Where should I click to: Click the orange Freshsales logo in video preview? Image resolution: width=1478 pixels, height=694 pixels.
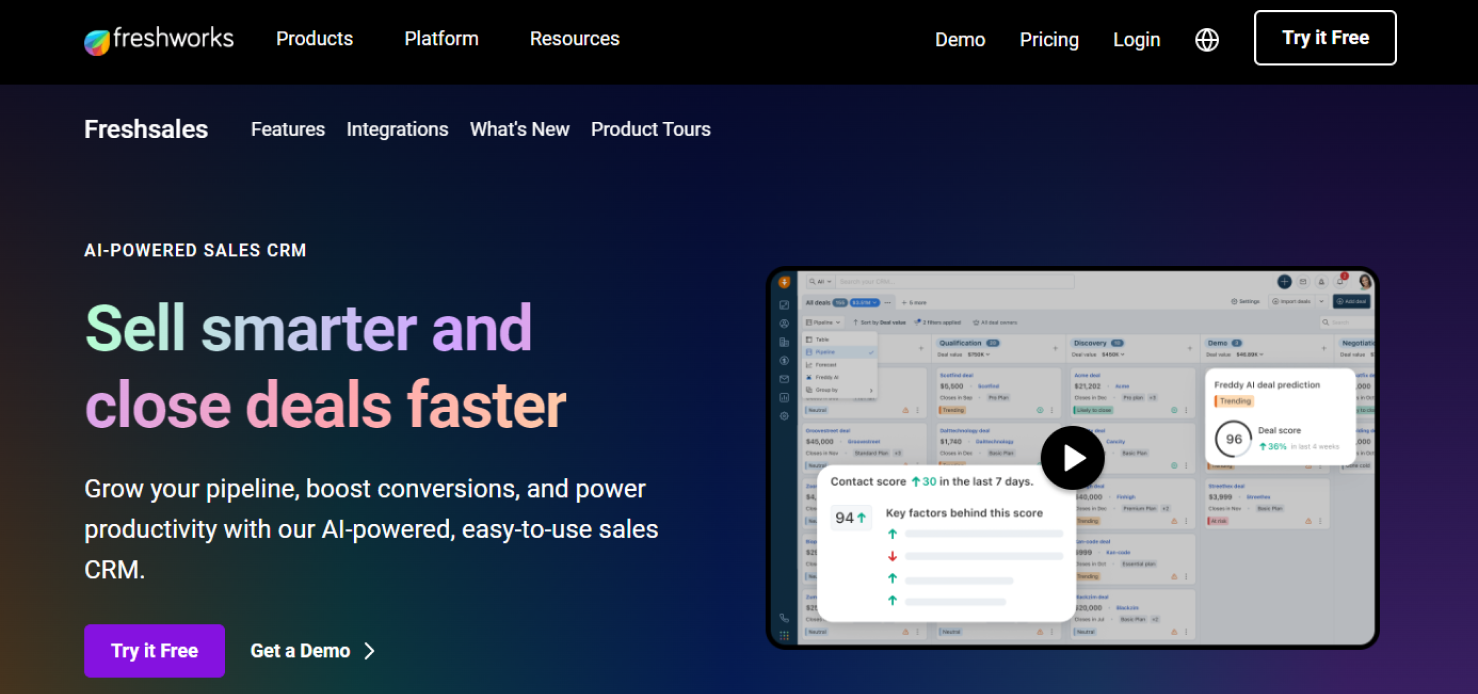tap(784, 282)
